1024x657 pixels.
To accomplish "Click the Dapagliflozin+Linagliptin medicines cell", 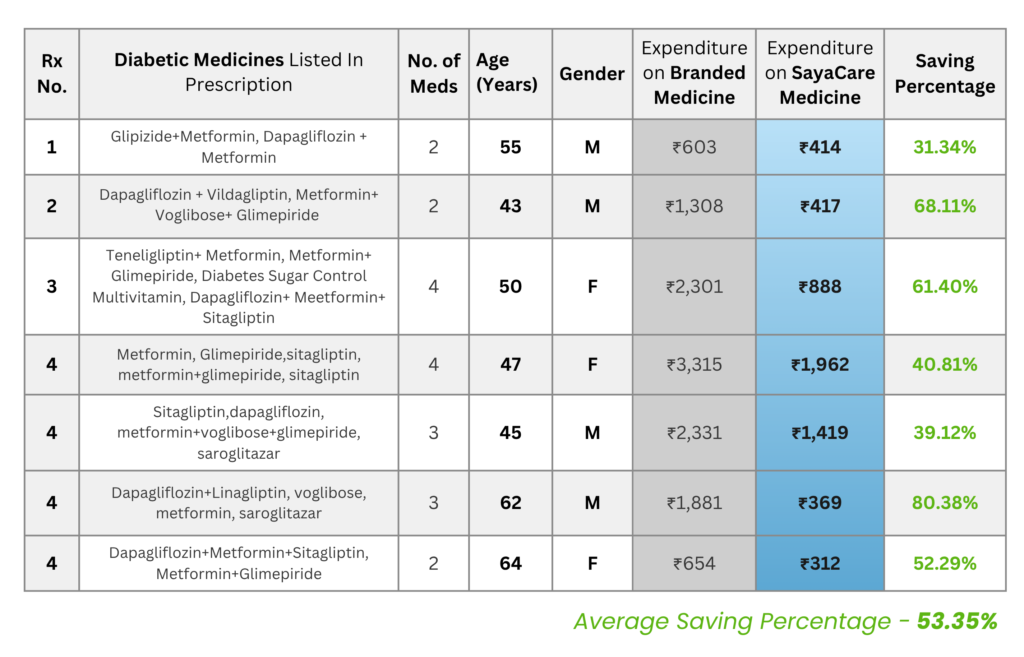I will click(238, 503).
